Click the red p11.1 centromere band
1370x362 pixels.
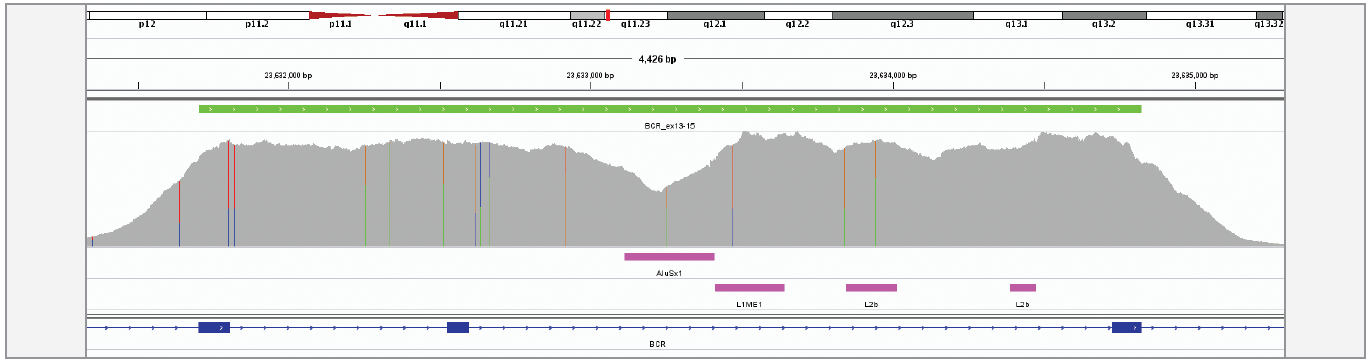click(x=341, y=16)
